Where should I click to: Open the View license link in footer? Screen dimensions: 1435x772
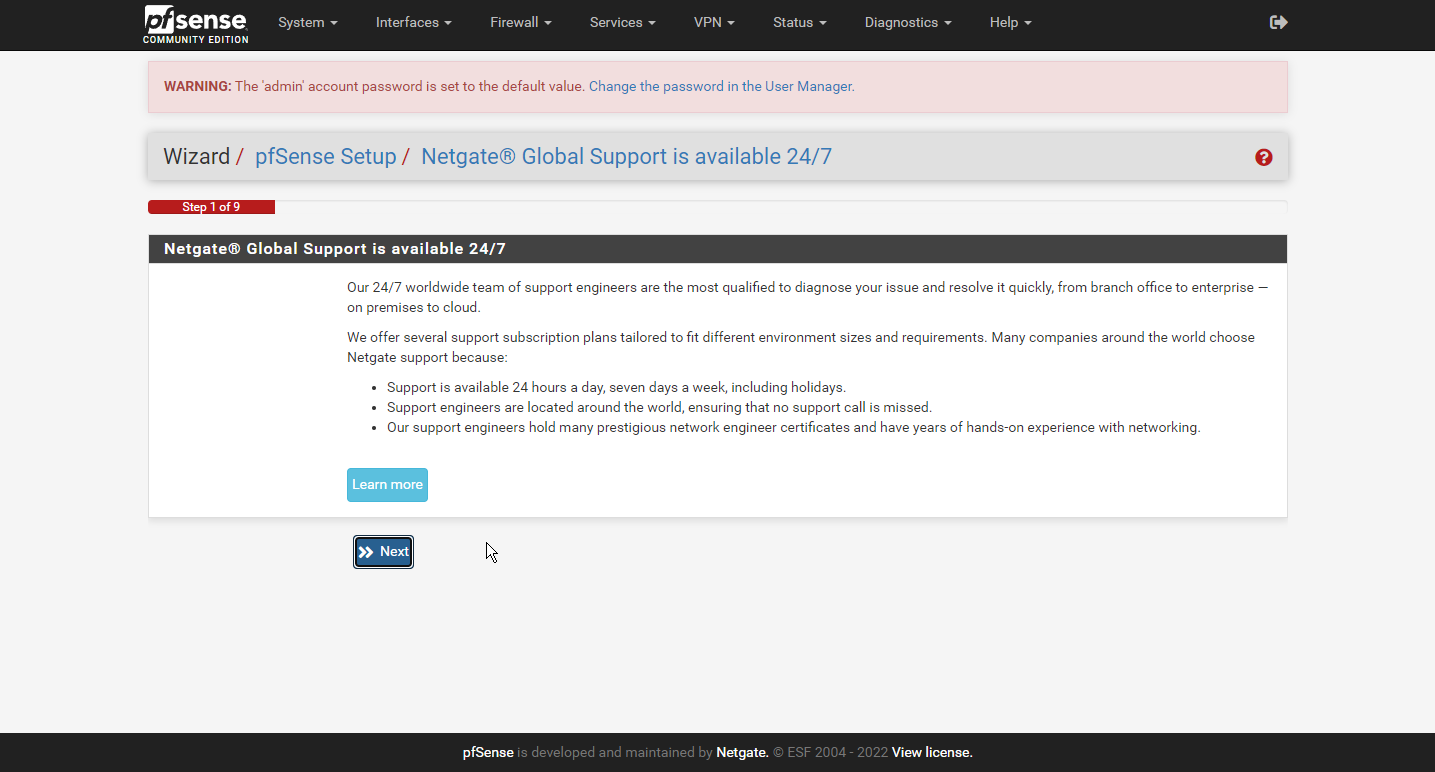pos(932,753)
